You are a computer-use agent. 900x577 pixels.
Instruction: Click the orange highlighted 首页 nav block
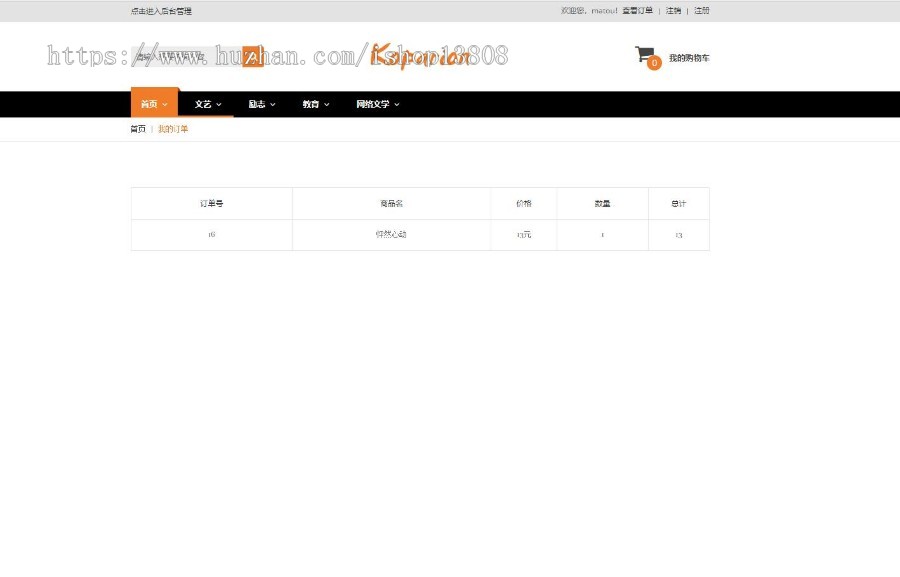click(x=154, y=104)
